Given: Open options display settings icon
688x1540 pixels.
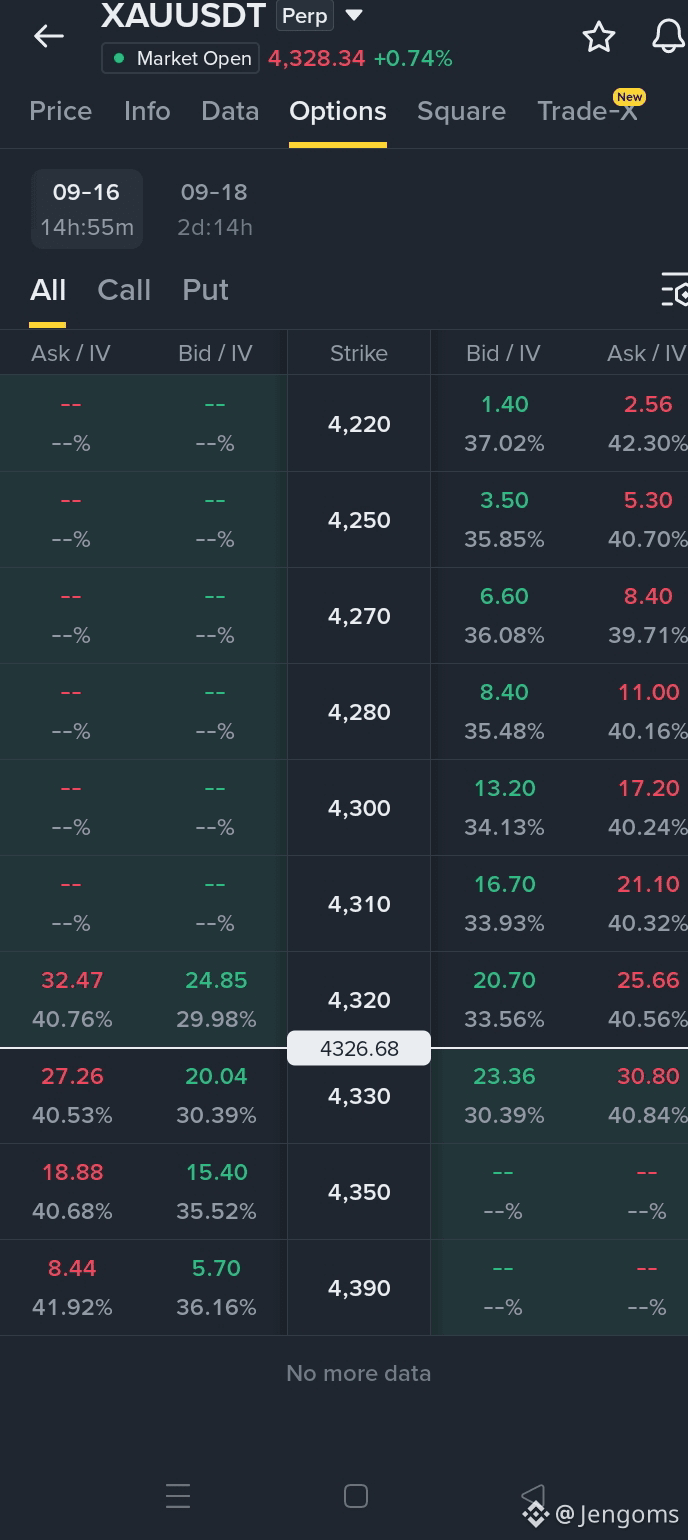Looking at the screenshot, I should pyautogui.click(x=675, y=290).
